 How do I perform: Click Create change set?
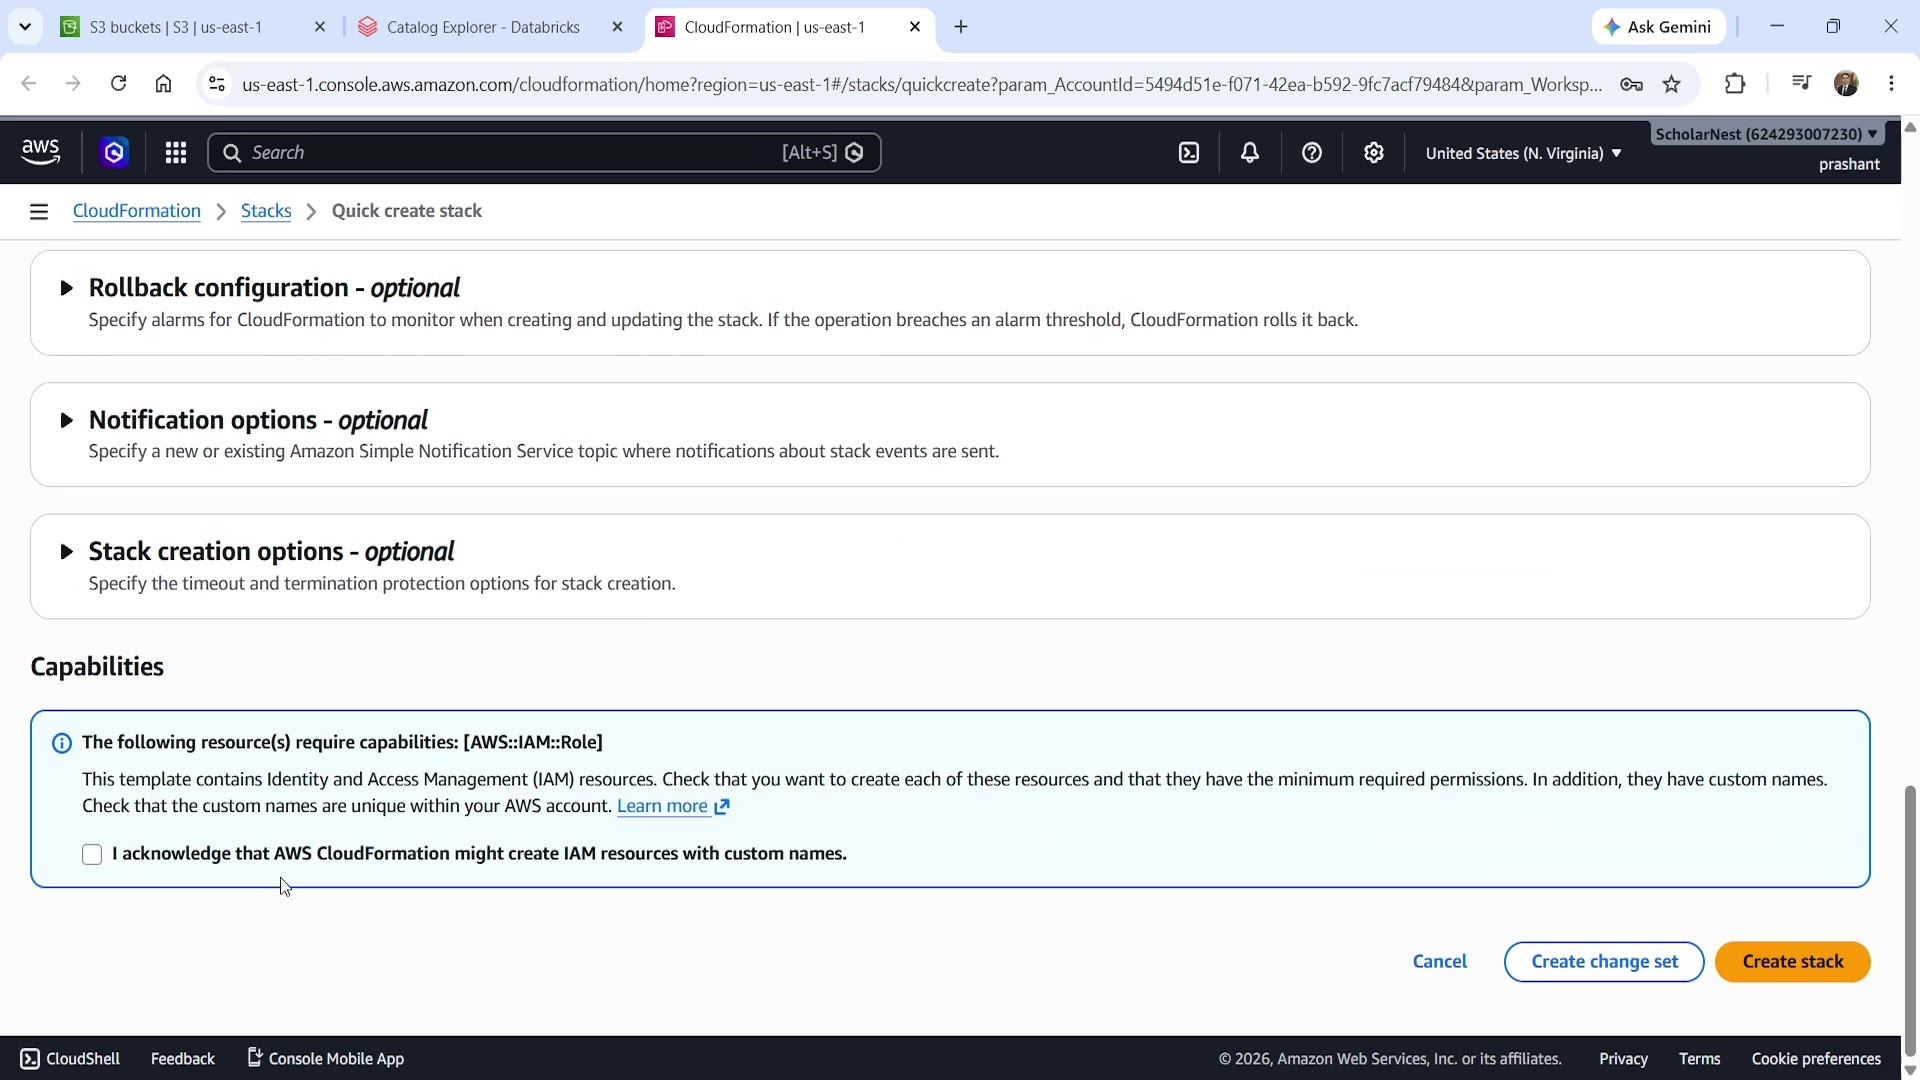tap(1604, 962)
